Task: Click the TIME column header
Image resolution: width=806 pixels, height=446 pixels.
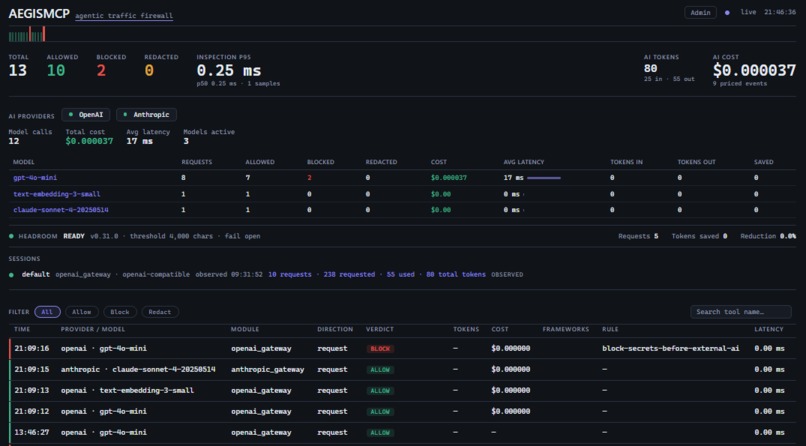Action: [22, 329]
